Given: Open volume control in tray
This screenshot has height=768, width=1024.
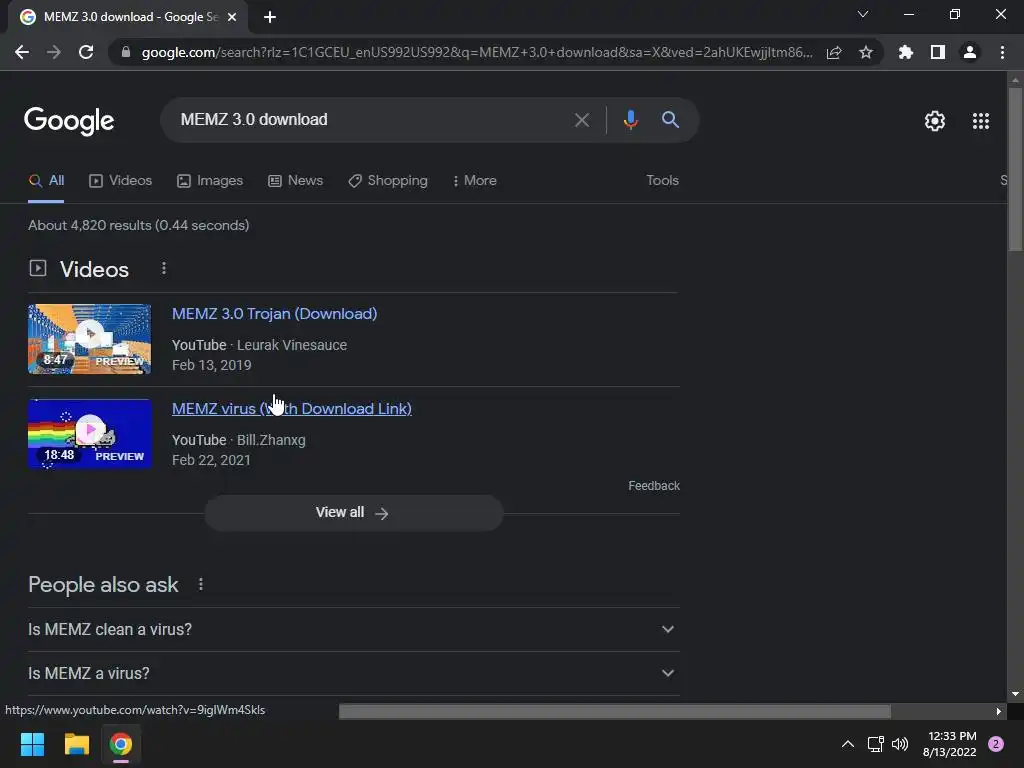Looking at the screenshot, I should tap(900, 744).
